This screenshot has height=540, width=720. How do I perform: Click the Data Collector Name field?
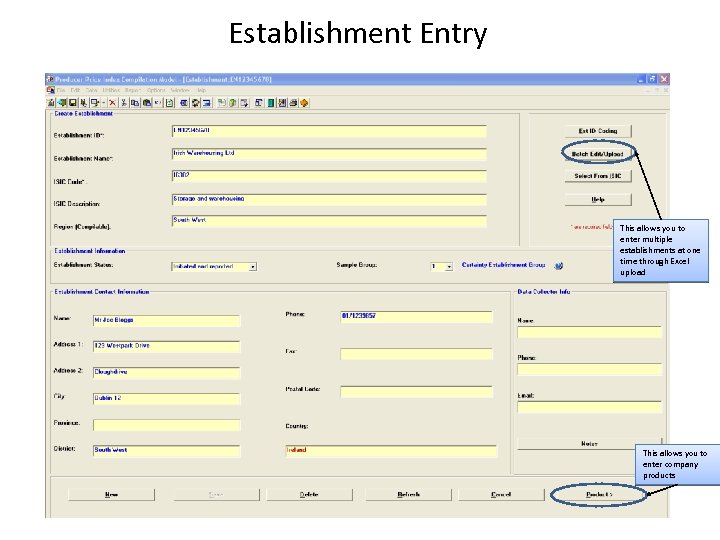tap(589, 332)
